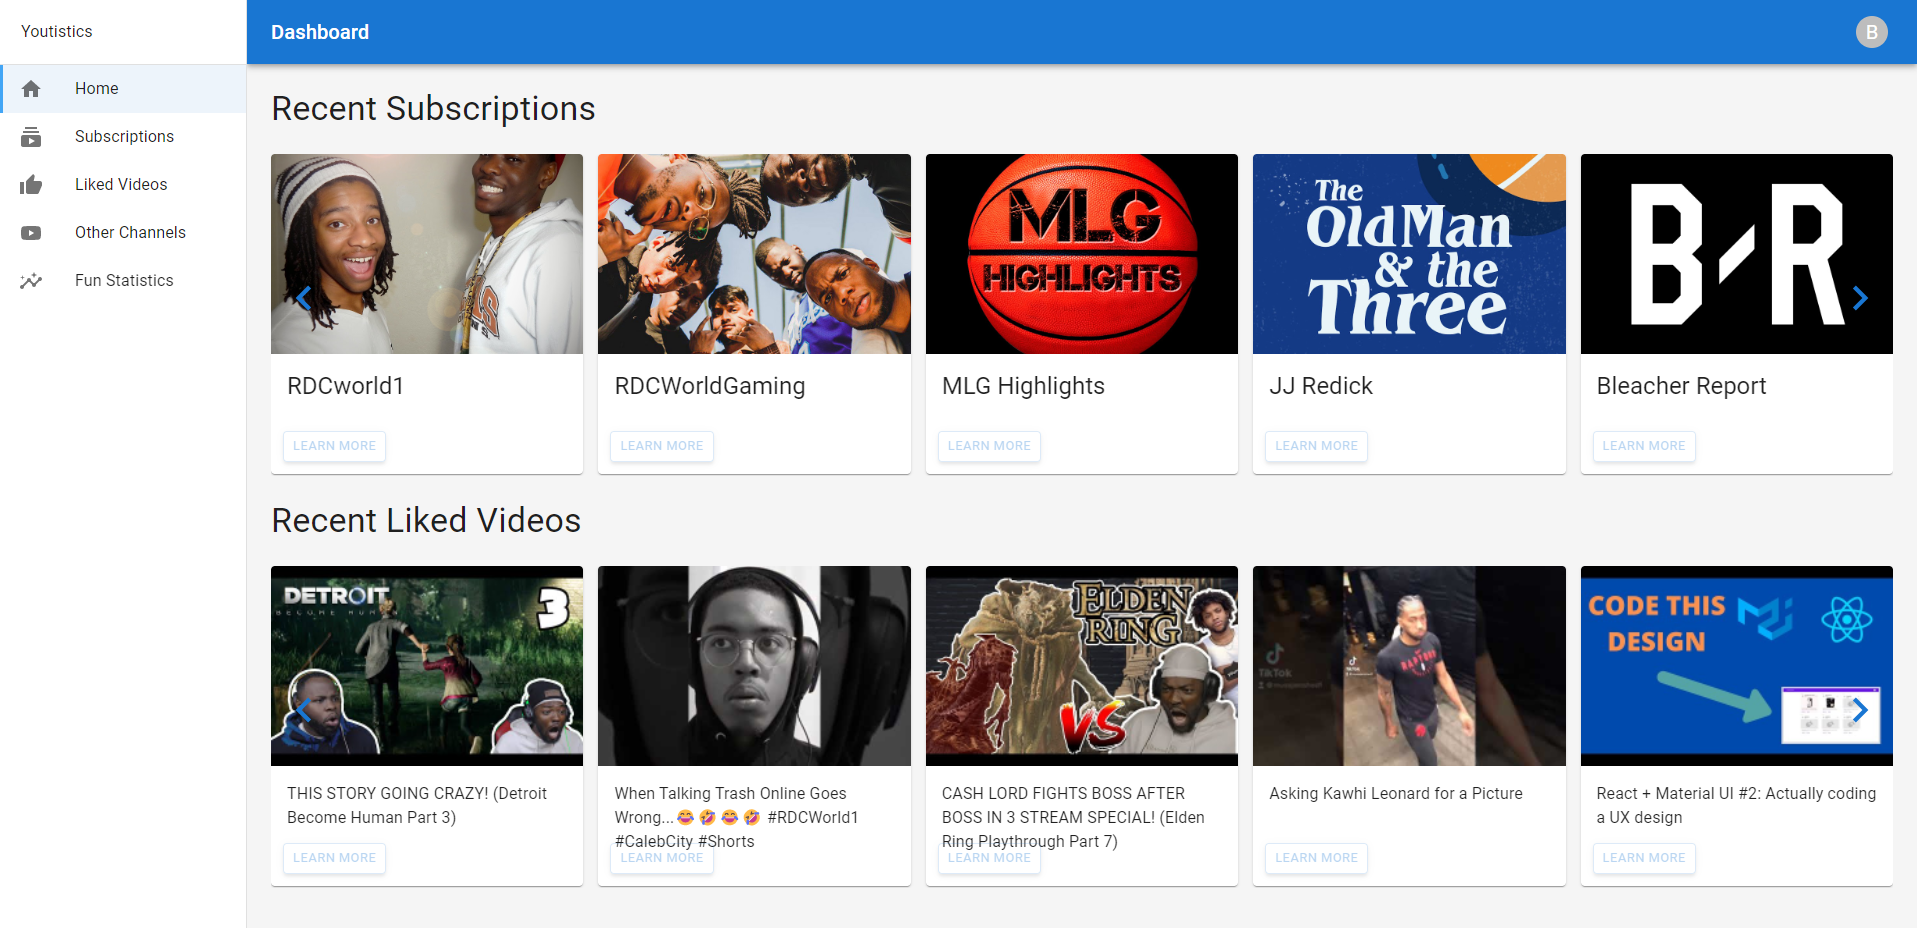Click Learn More under RDCworld1
The width and height of the screenshot is (1917, 928).
[334, 446]
